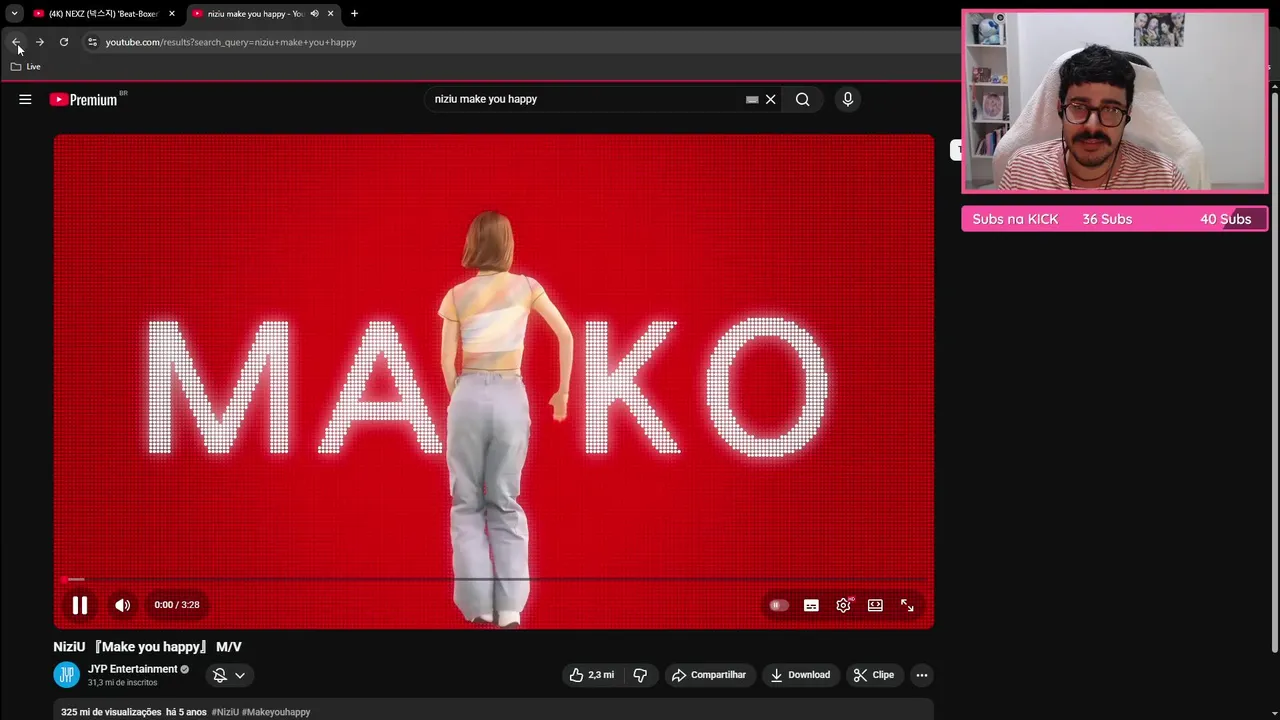Open the JYP Entertainment channel name link
This screenshot has width=1280, height=720.
pyautogui.click(x=133, y=669)
